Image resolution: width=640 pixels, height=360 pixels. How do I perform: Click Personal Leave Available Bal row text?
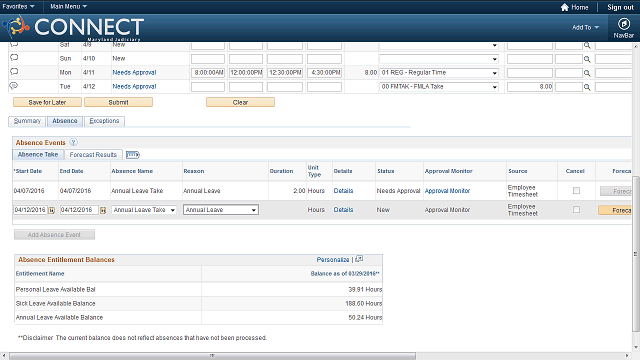pos(56,289)
